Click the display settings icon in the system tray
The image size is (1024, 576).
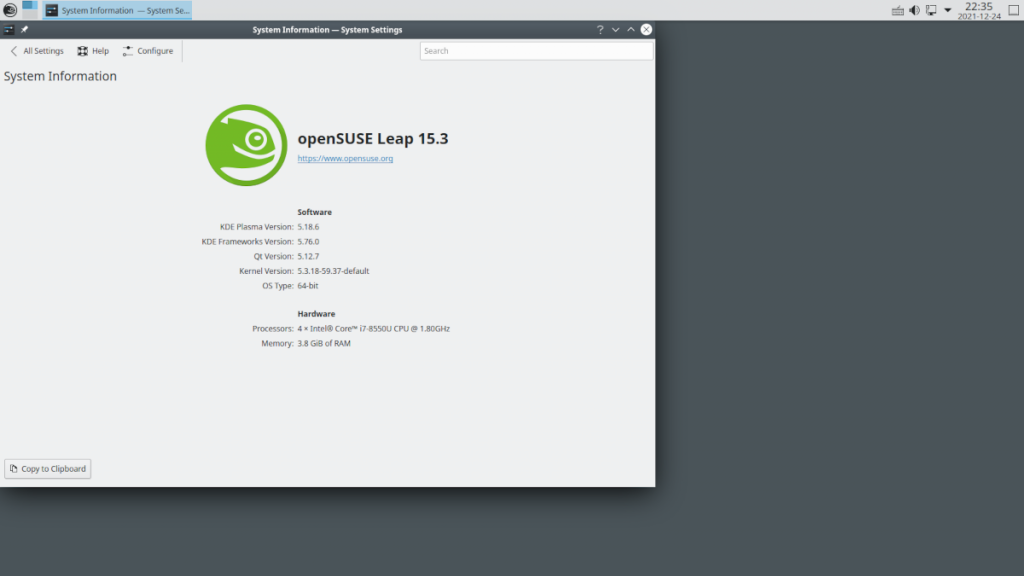pyautogui.click(x=931, y=10)
